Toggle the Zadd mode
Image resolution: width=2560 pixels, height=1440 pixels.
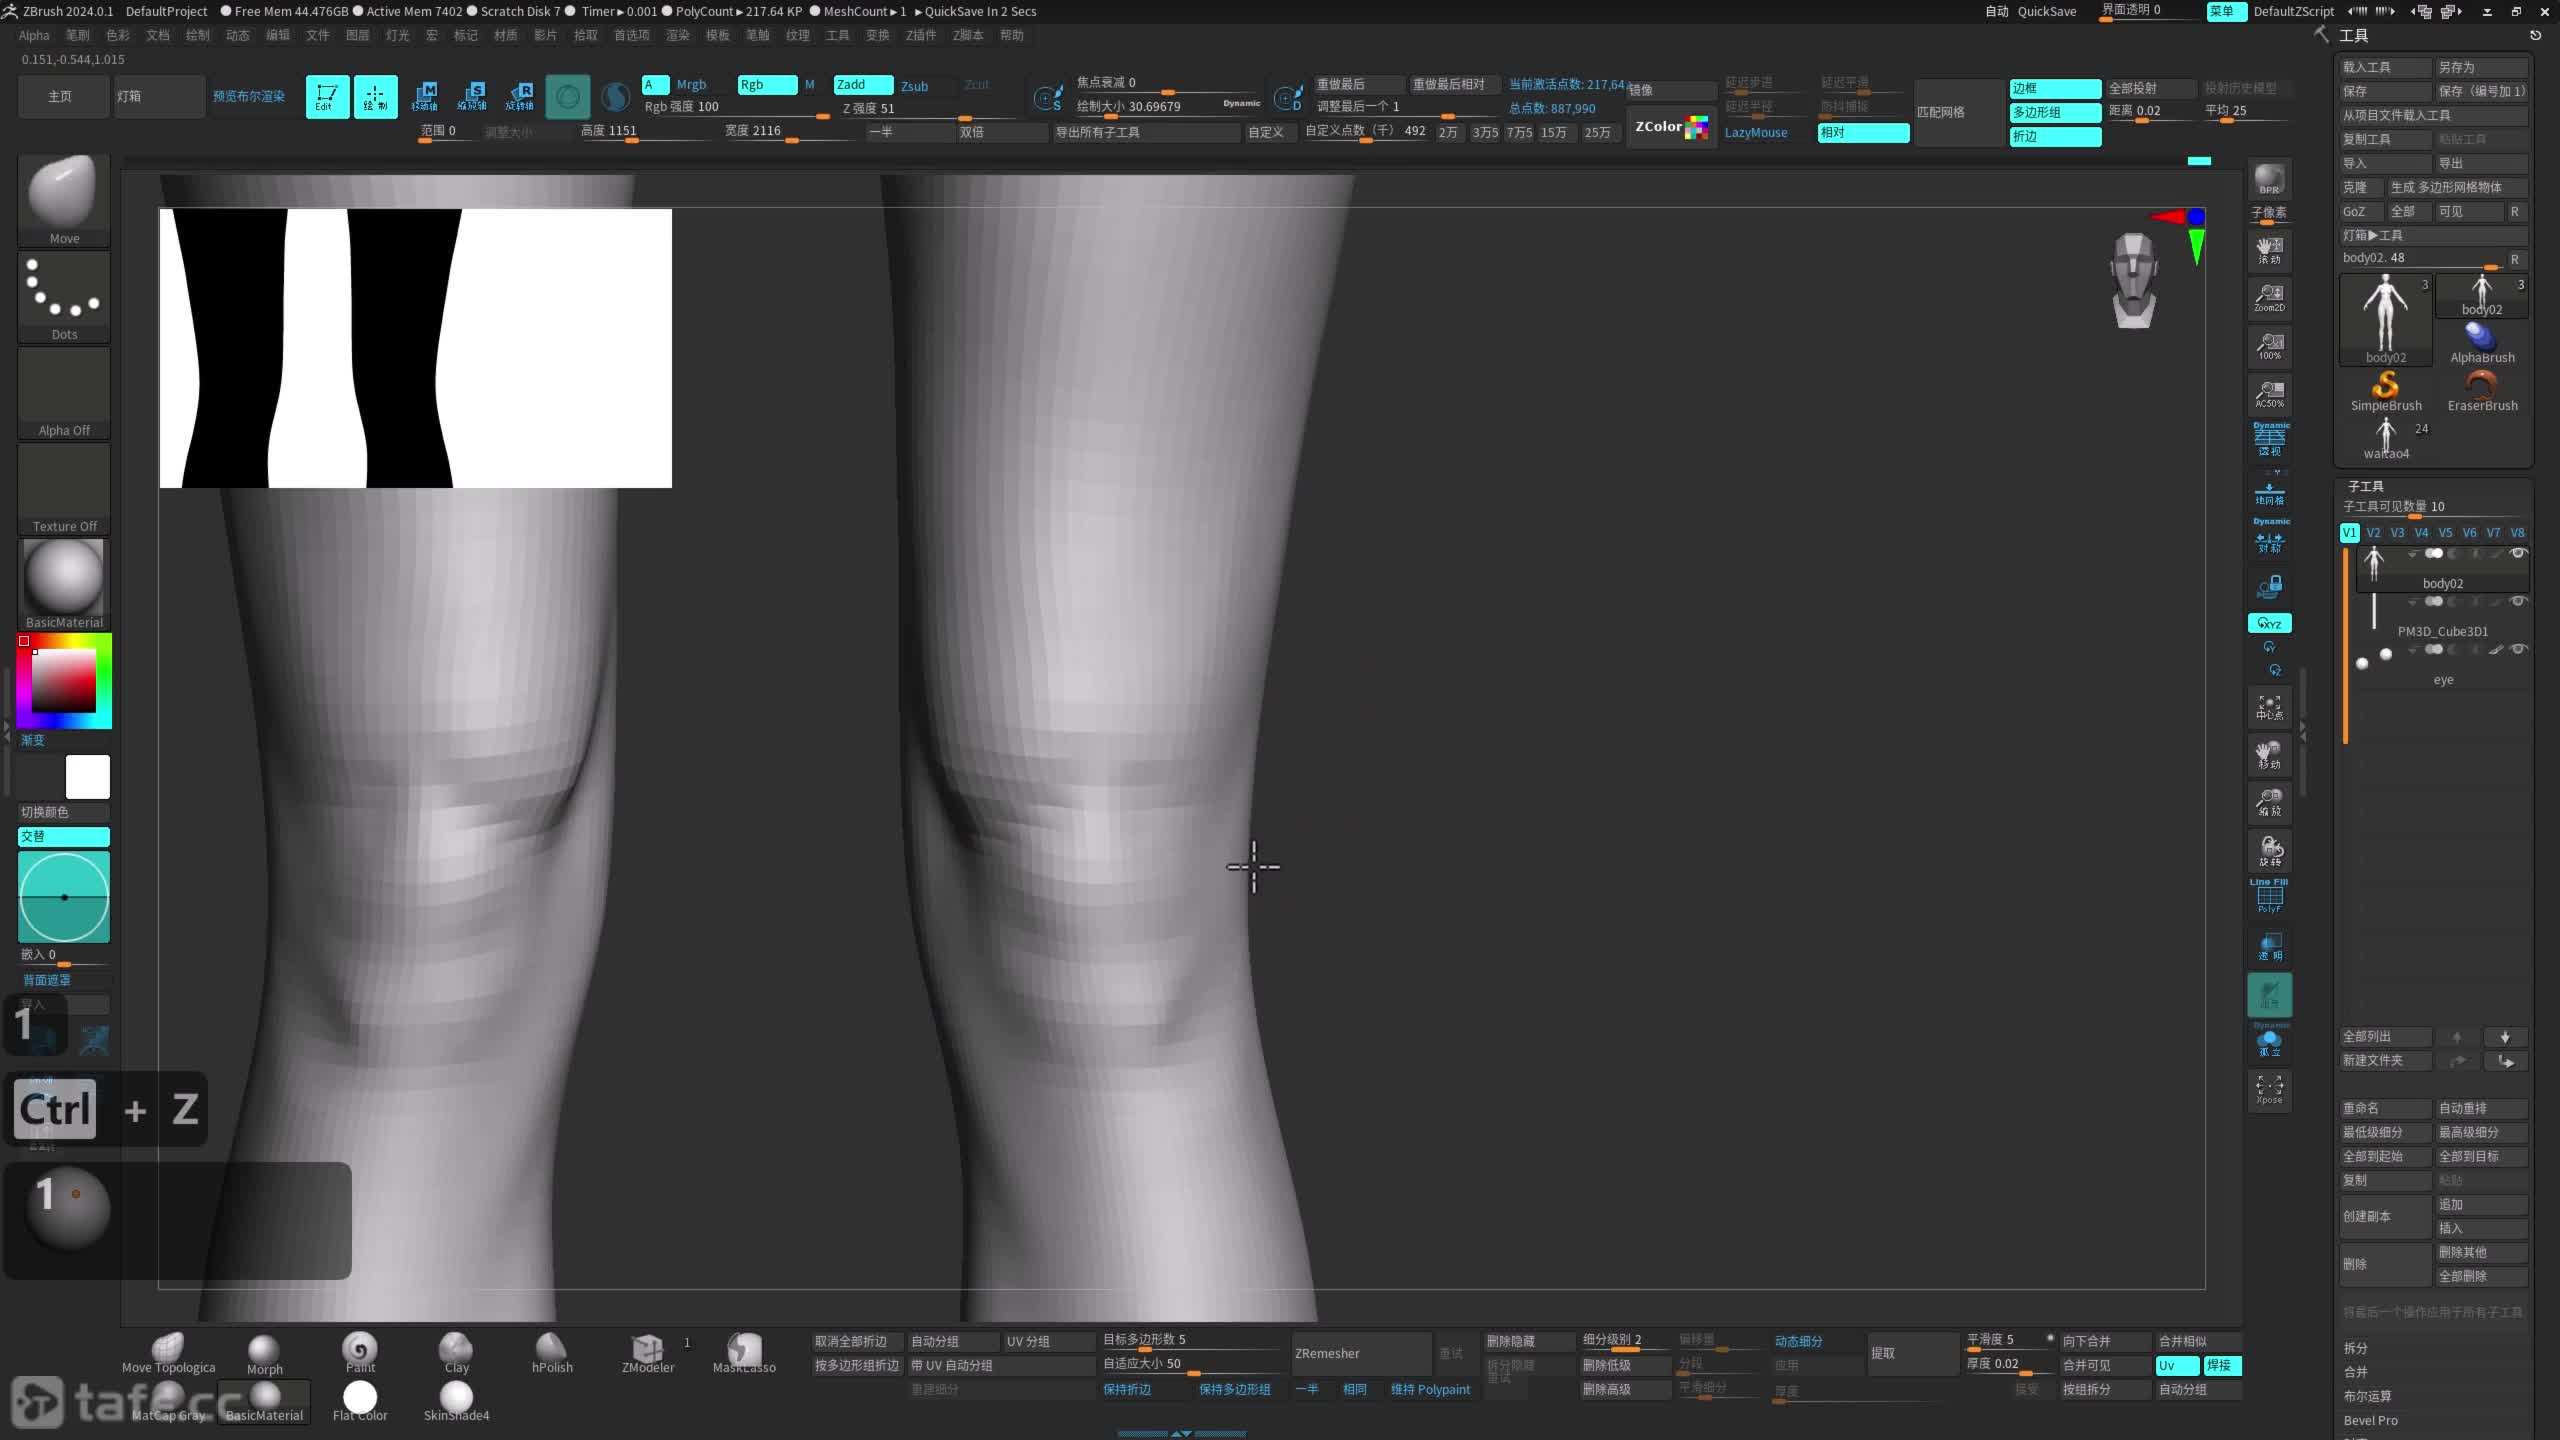coord(863,85)
